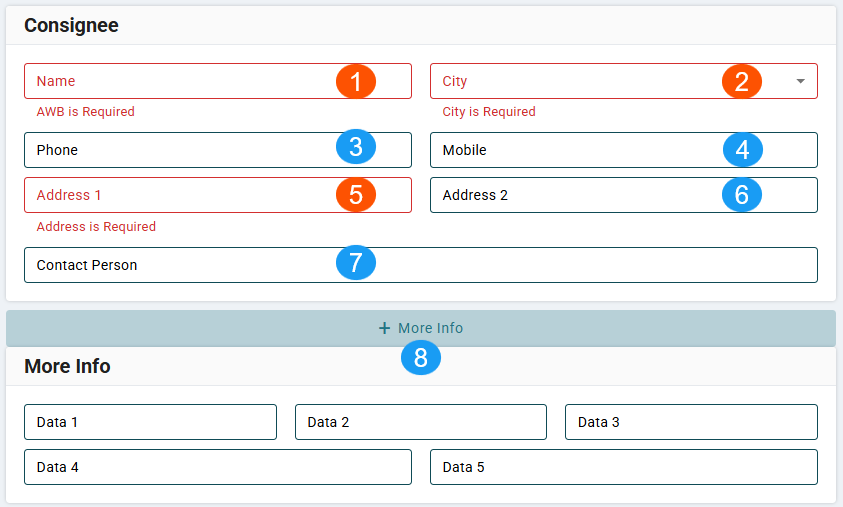Click into the Phone field
This screenshot has width=843, height=507.
click(x=180, y=150)
